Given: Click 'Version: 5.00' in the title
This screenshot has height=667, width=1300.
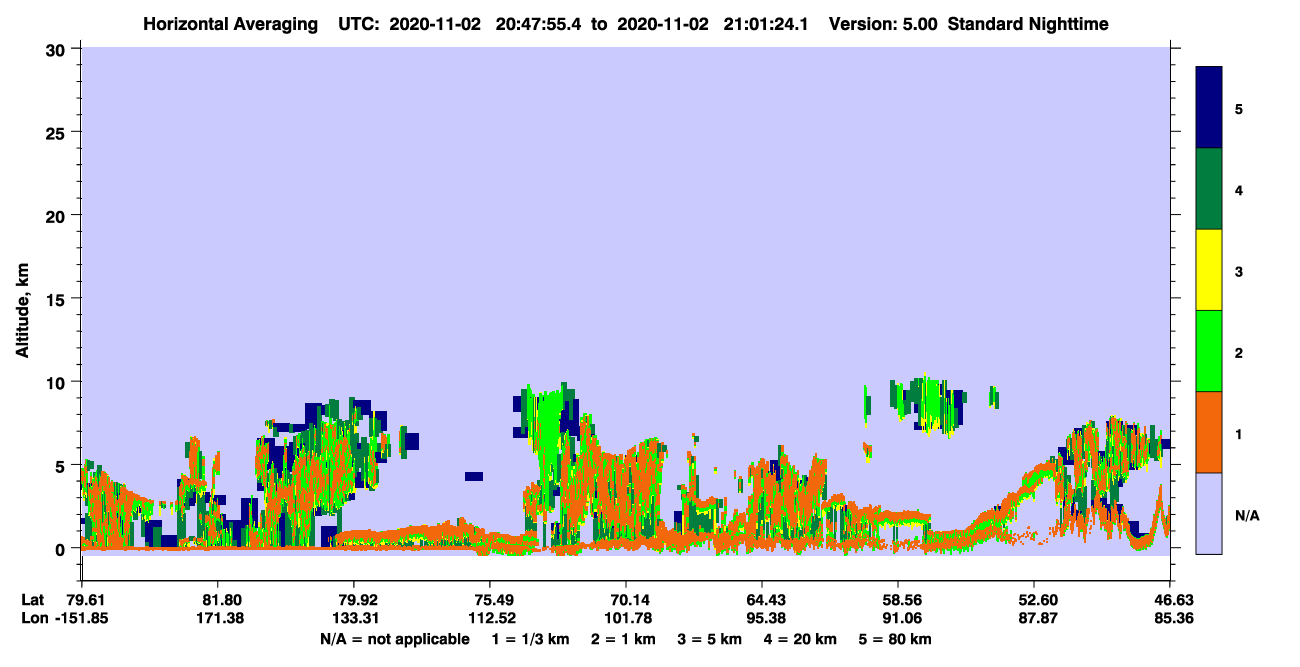Looking at the screenshot, I should click(882, 23).
